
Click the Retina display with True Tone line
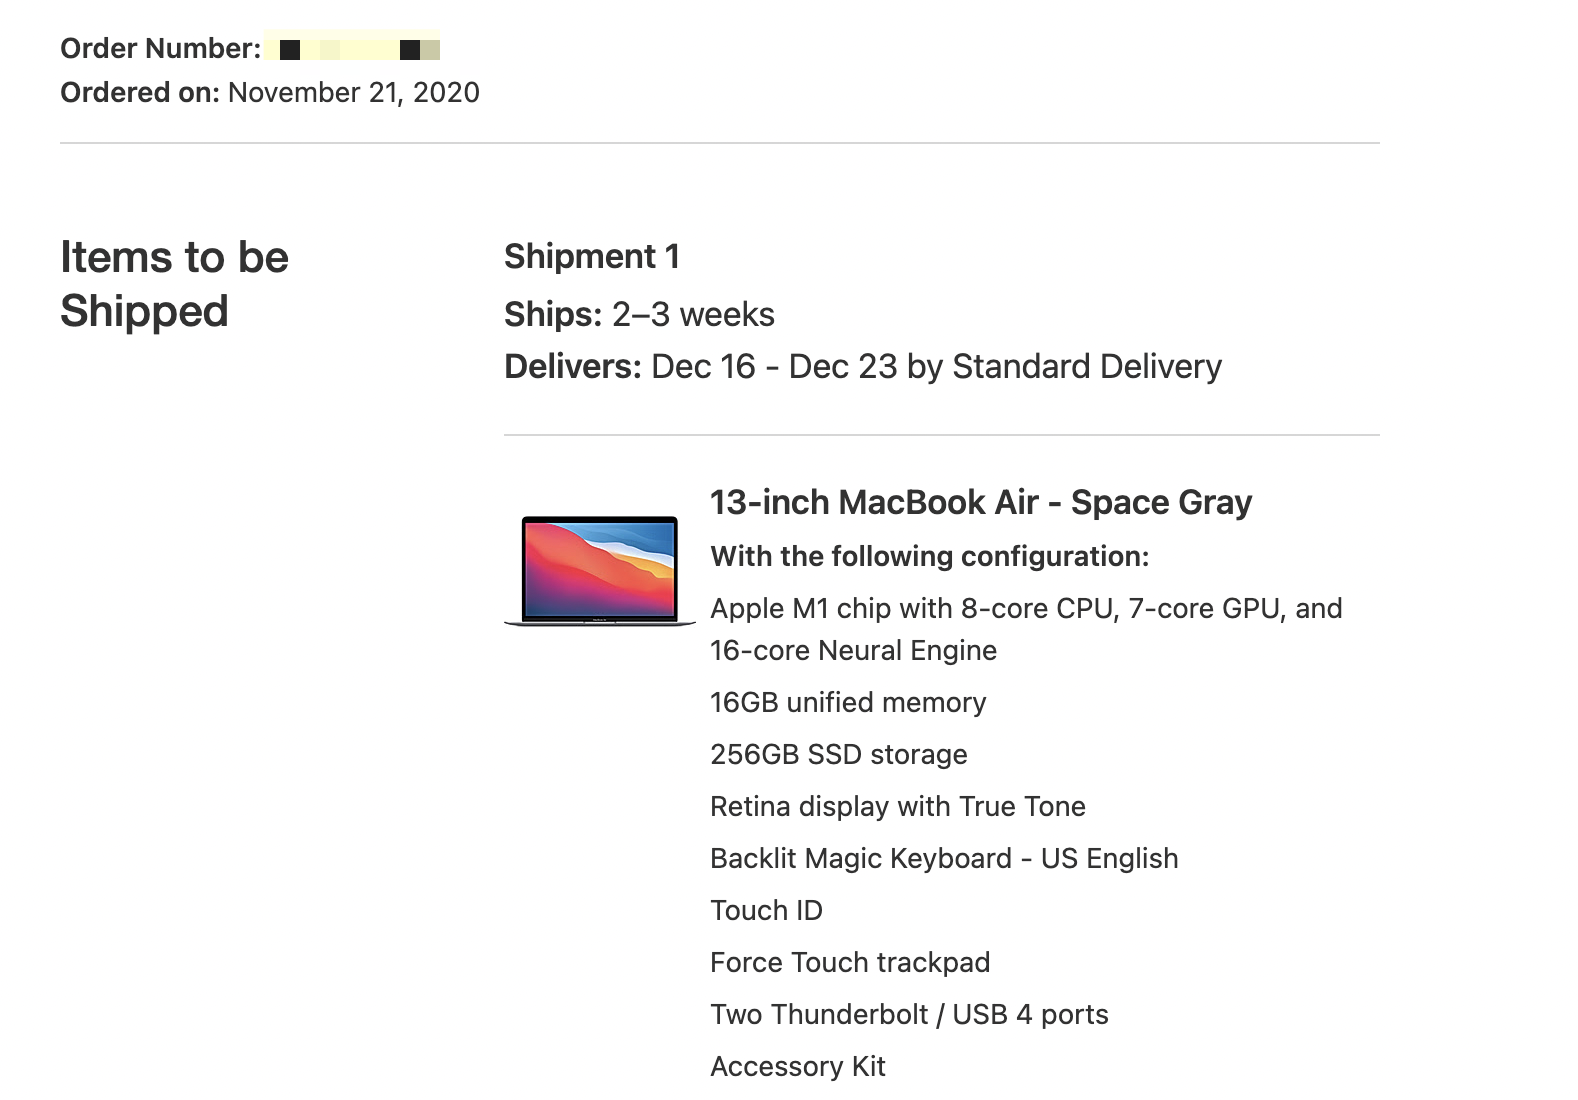(x=897, y=806)
